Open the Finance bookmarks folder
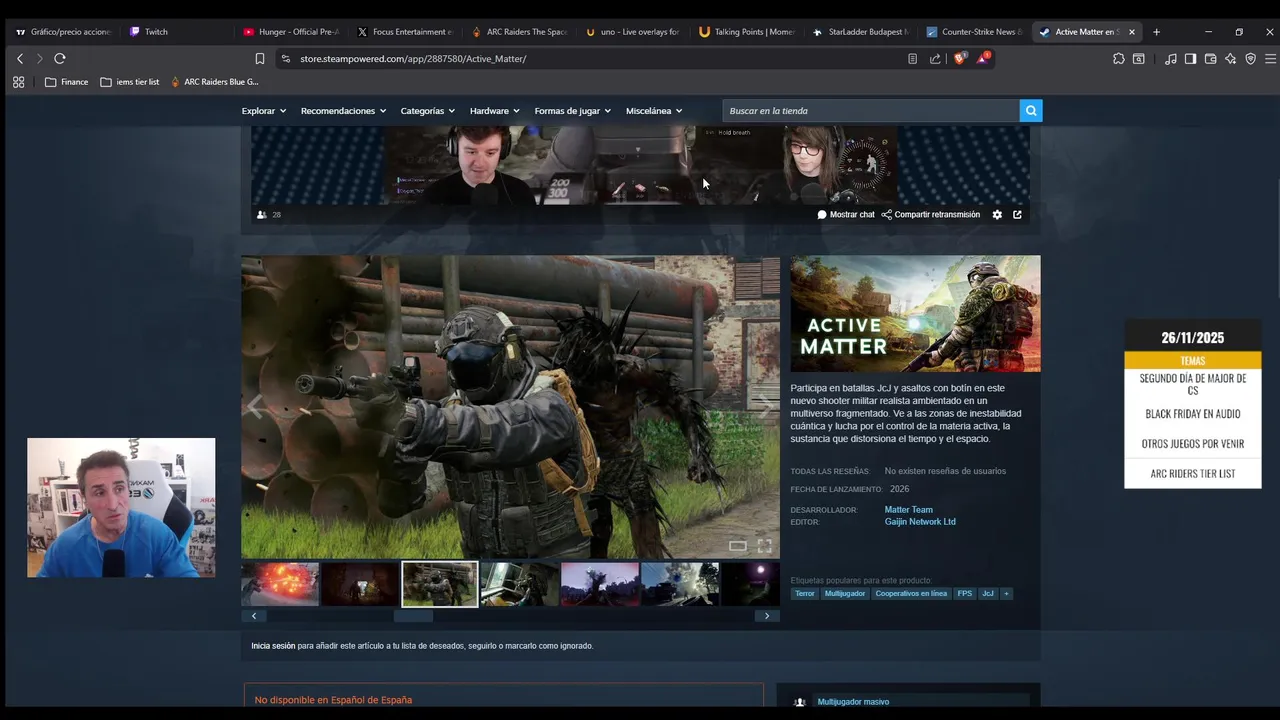 click(x=66, y=82)
